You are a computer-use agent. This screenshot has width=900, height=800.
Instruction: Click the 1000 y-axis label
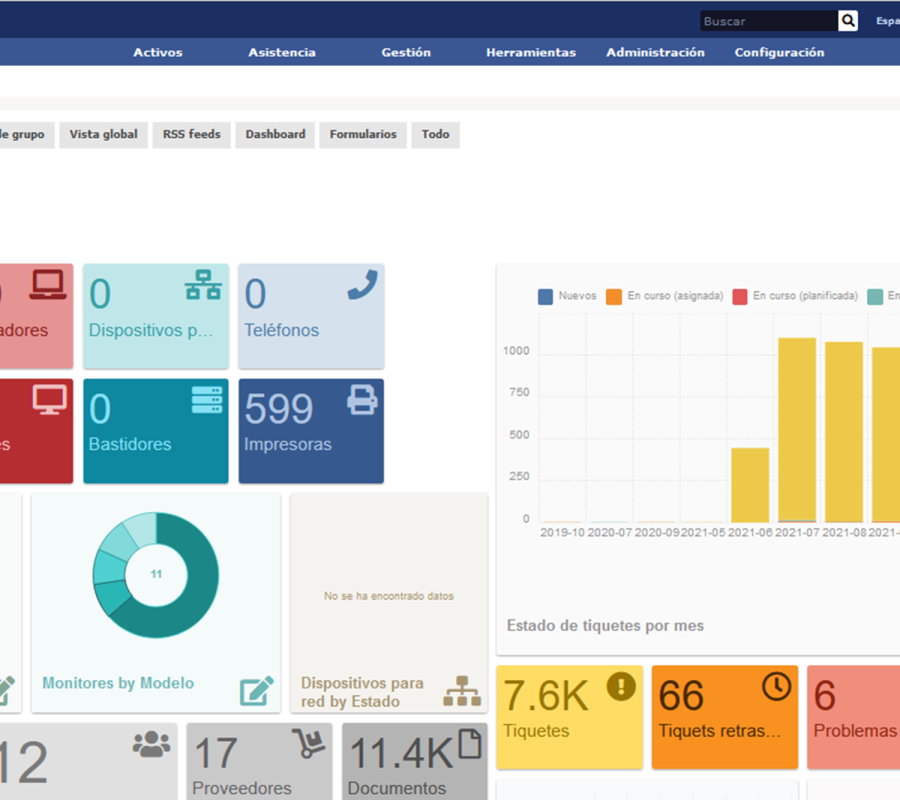(516, 351)
